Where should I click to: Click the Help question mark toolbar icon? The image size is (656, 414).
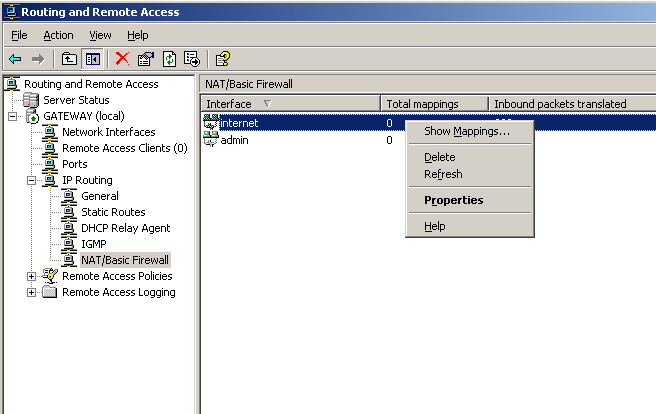[223, 59]
